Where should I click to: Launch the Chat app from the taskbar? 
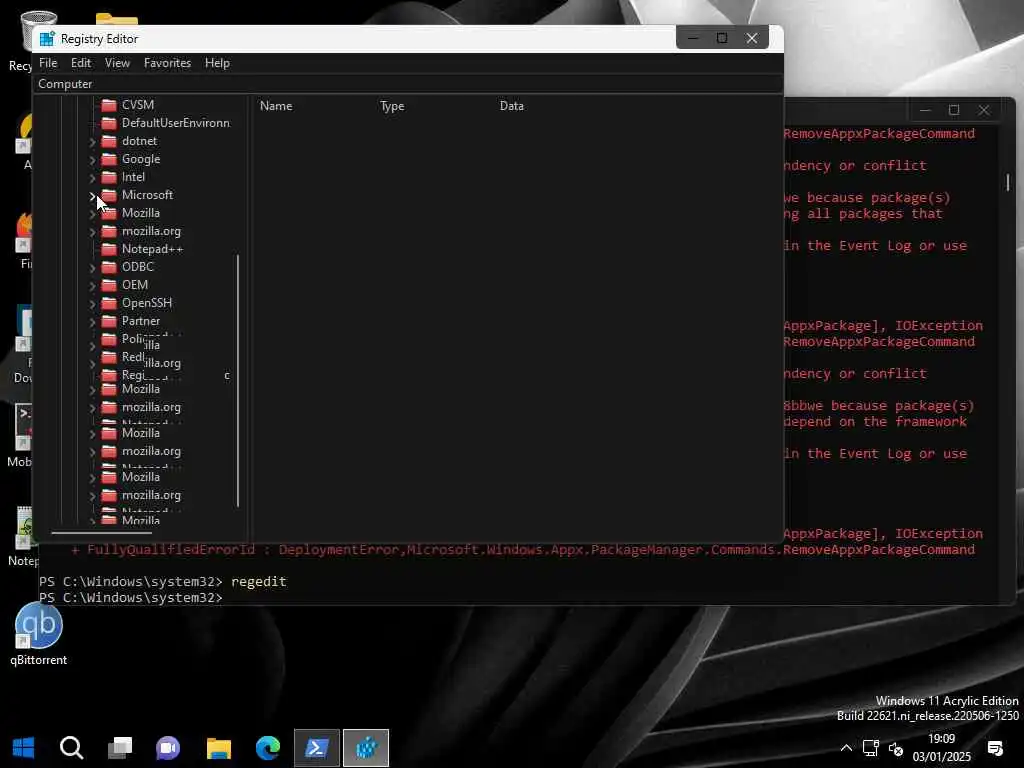coord(168,748)
